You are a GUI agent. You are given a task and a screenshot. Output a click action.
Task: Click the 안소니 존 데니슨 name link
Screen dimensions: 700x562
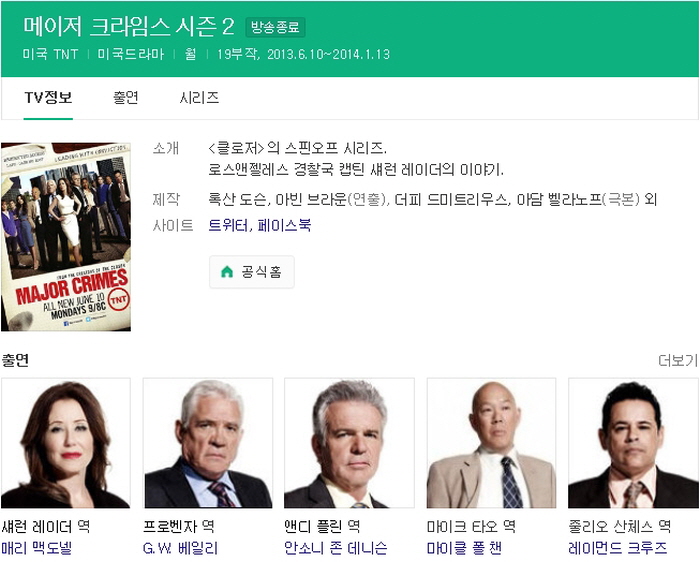(336, 548)
